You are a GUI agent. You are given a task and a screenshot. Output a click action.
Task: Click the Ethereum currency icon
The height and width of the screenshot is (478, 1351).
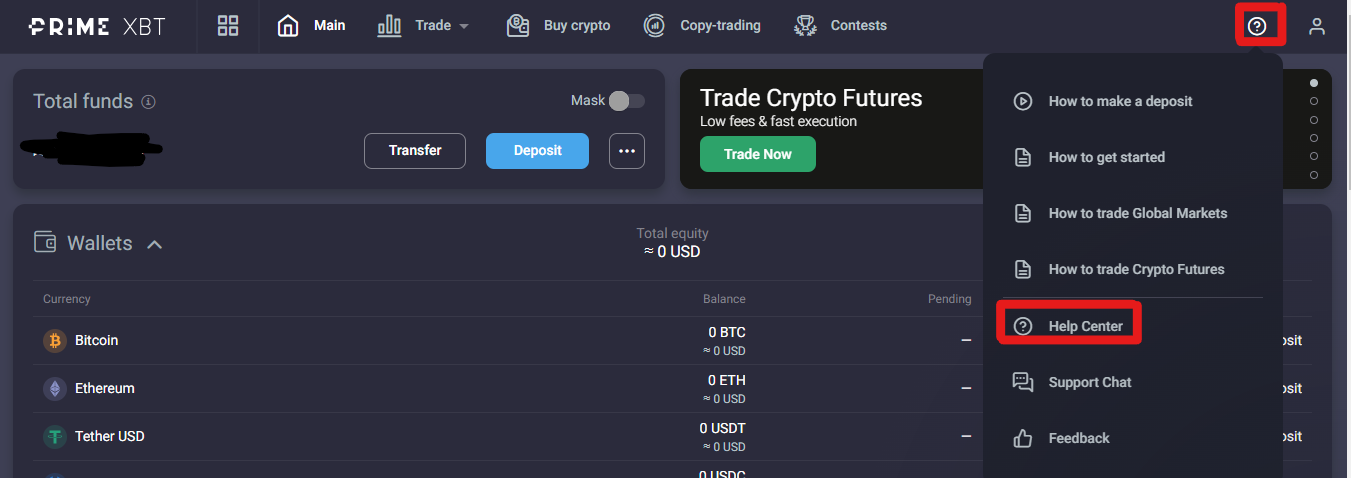(x=54, y=388)
